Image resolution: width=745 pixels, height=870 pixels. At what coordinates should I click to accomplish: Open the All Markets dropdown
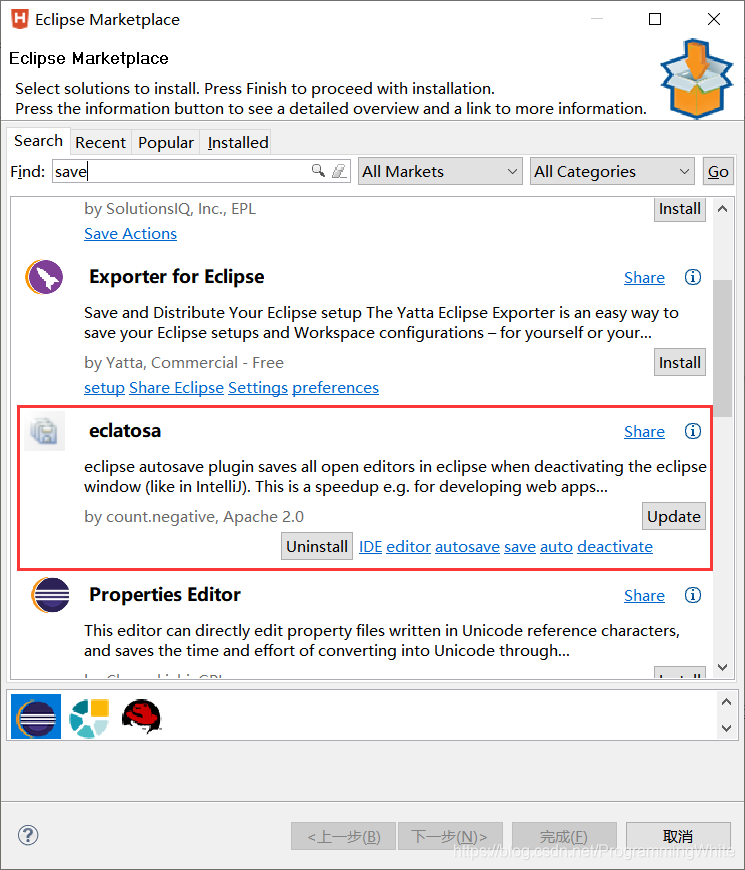click(x=440, y=171)
